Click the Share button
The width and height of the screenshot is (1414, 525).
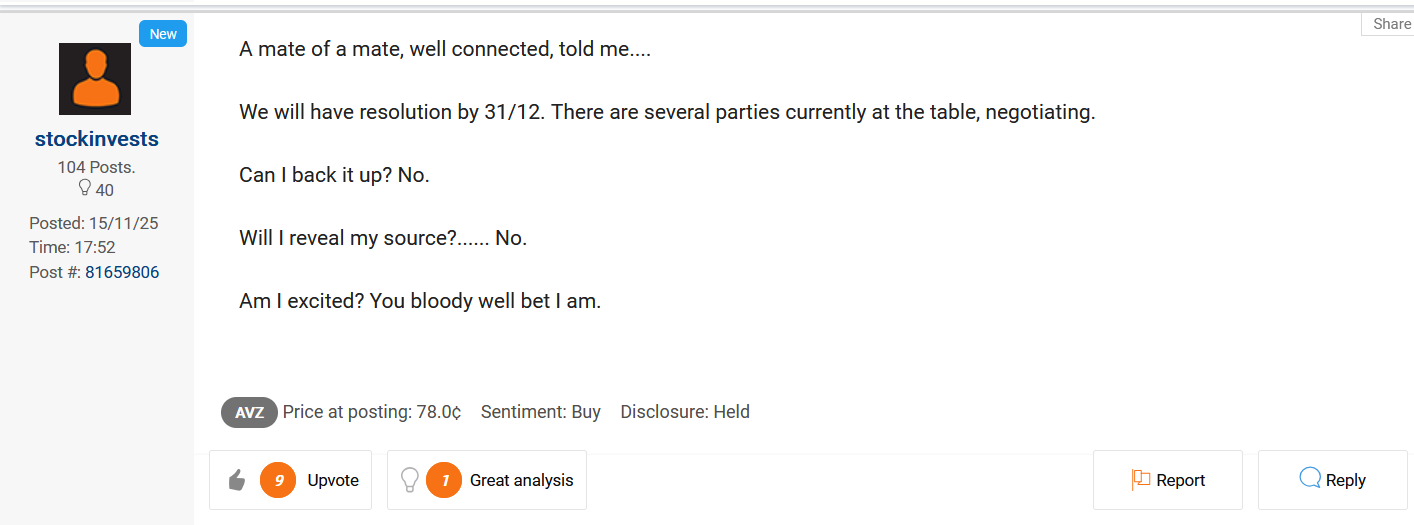coord(1391,24)
